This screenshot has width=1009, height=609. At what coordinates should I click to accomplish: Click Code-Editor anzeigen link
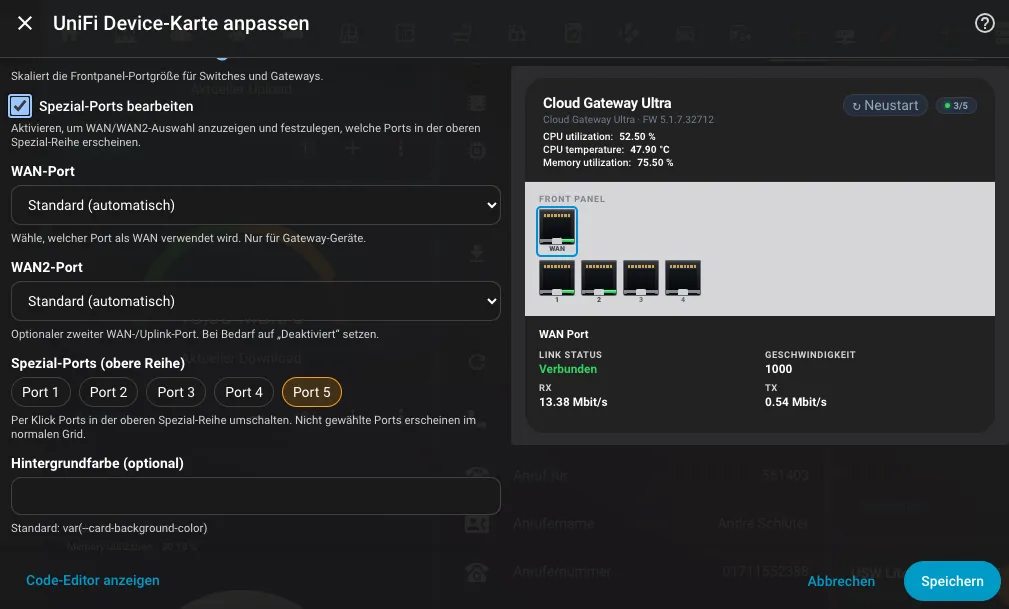(93, 581)
